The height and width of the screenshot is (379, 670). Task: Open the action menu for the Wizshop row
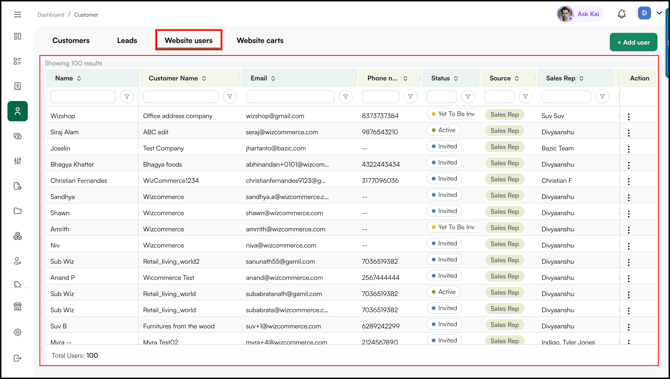tap(629, 117)
